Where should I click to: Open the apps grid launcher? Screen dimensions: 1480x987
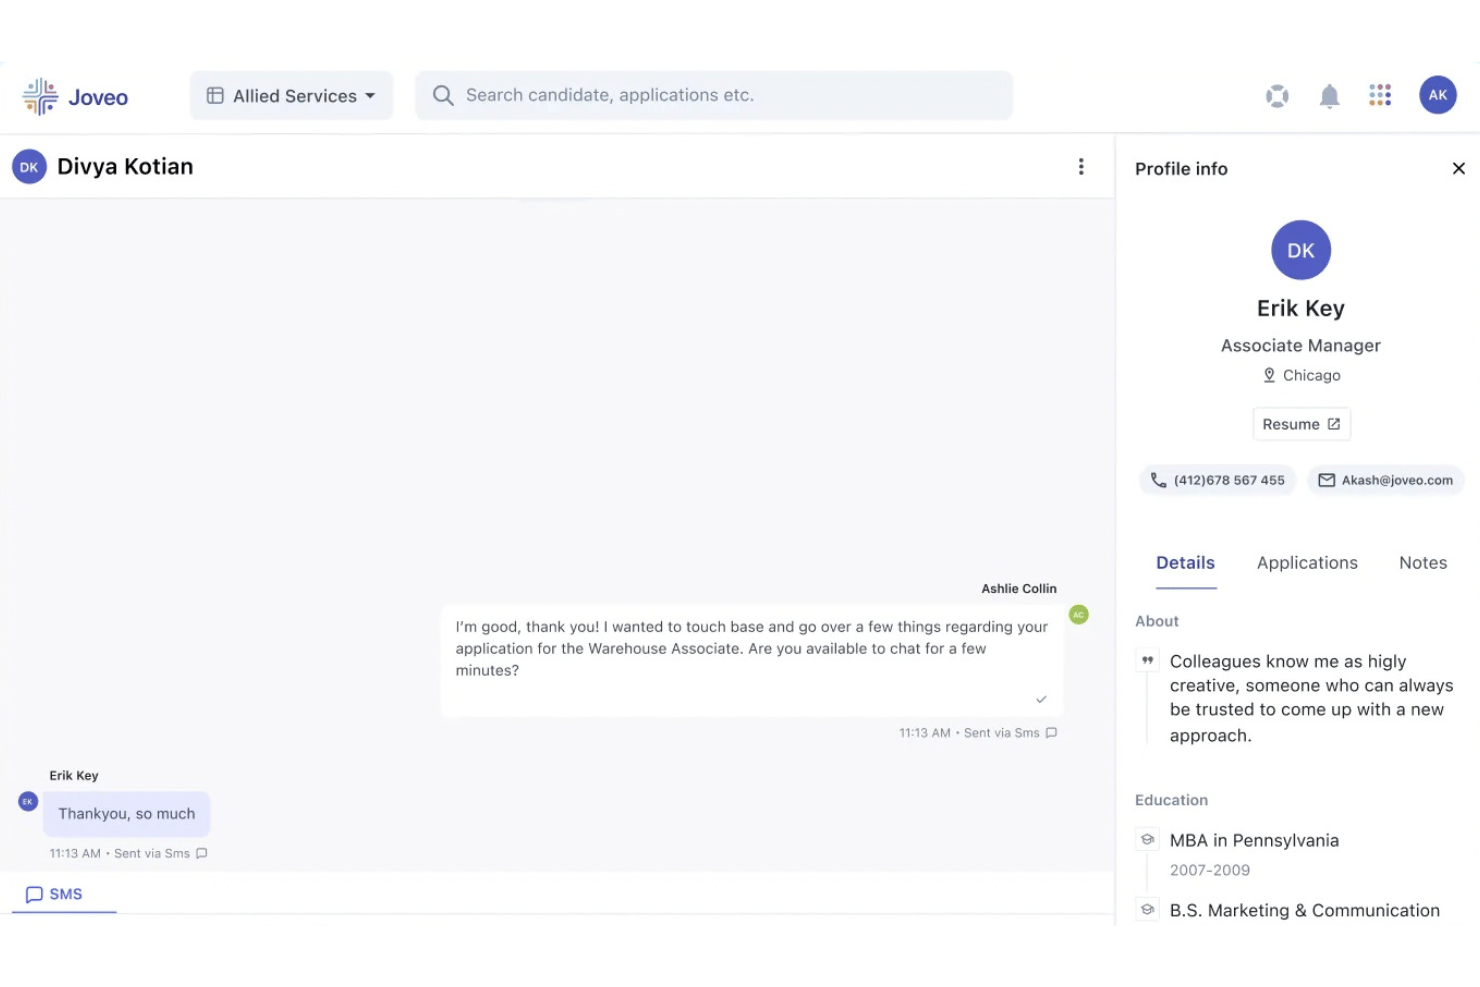coord(1380,95)
